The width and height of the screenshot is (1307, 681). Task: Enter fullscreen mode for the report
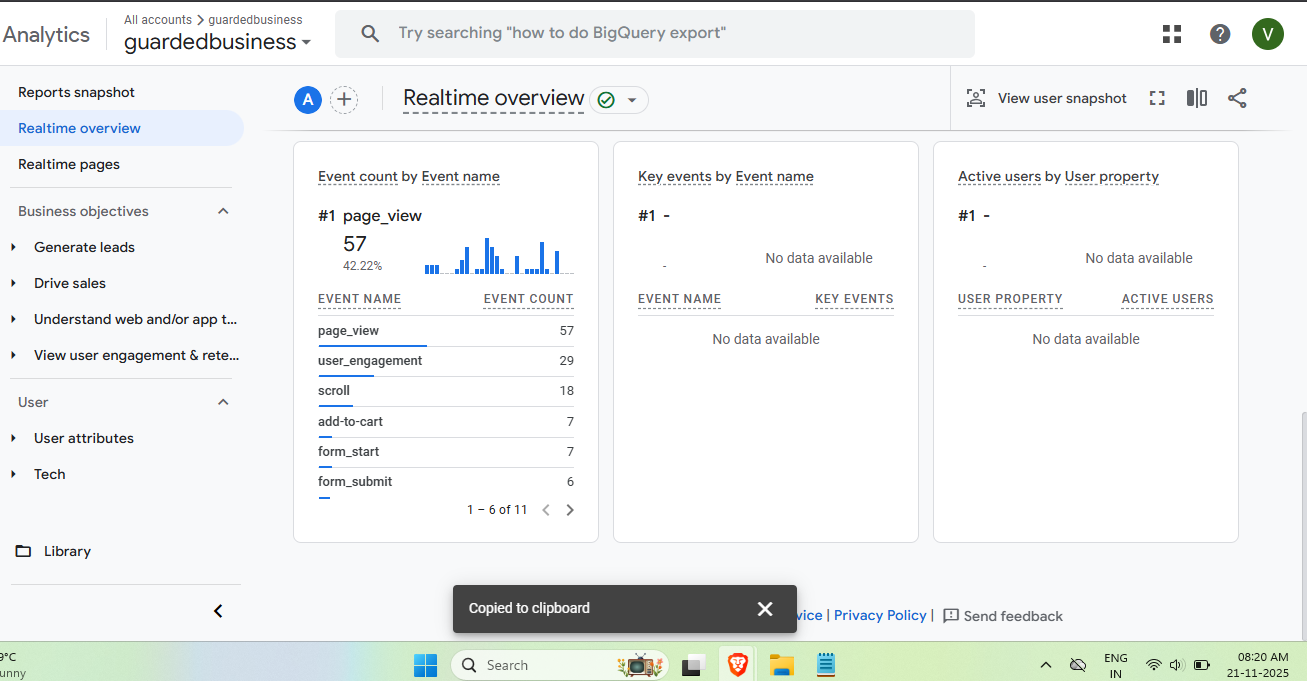point(1157,98)
